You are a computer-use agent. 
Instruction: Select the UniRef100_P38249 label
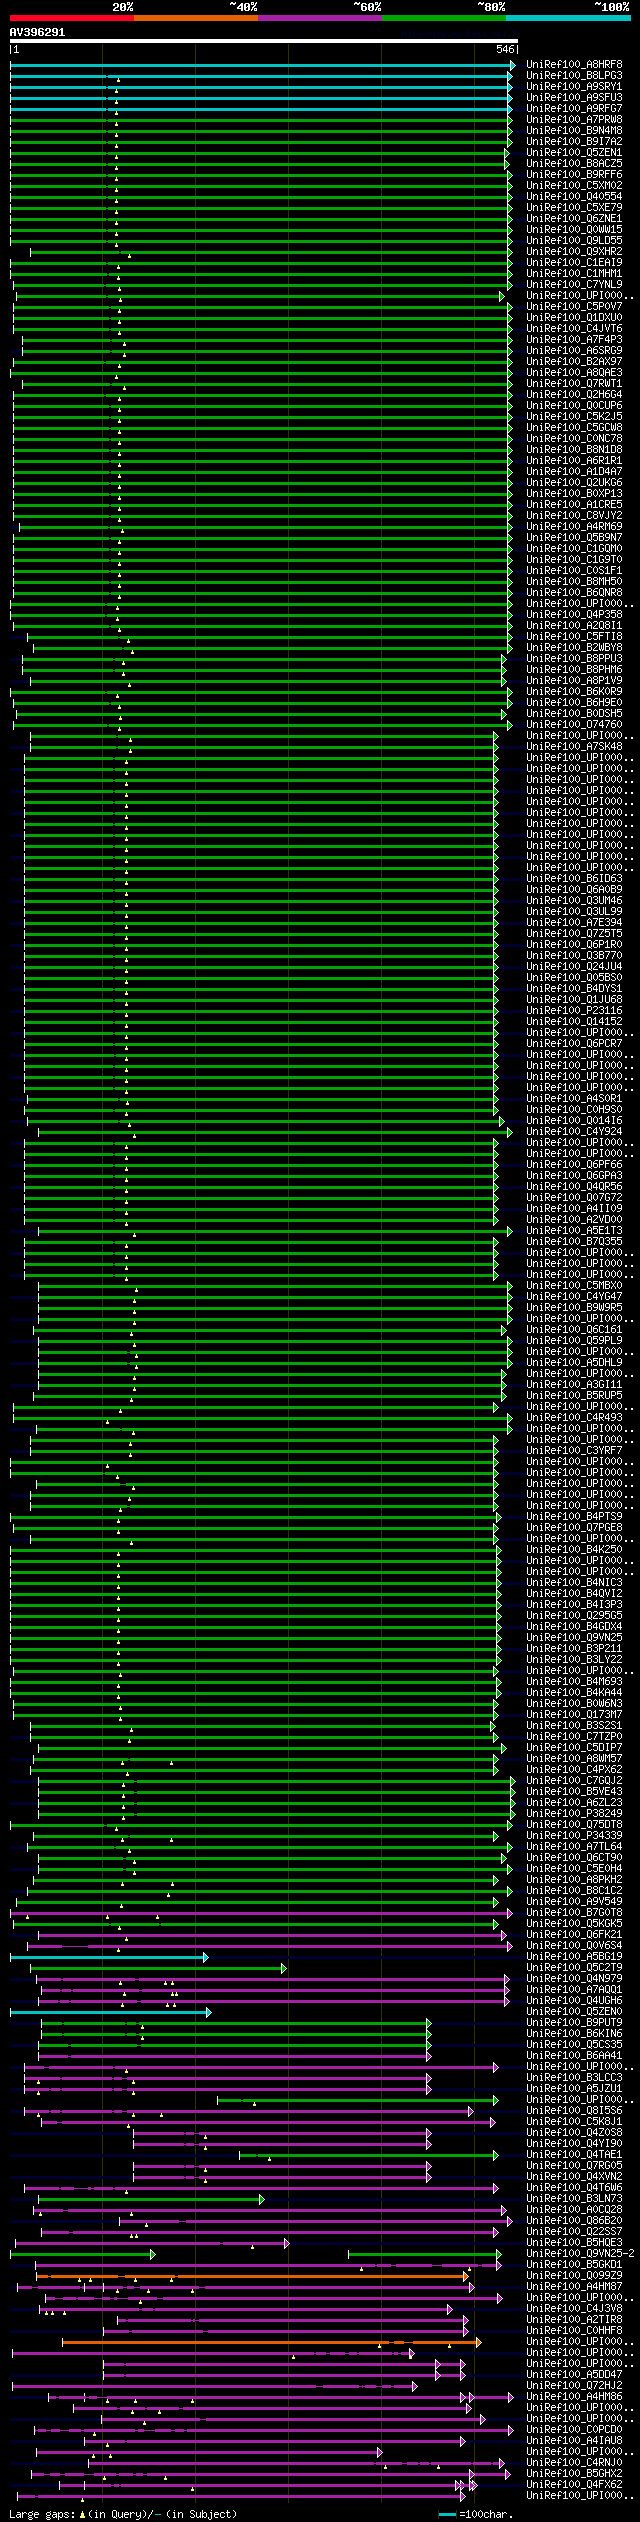[574, 1814]
